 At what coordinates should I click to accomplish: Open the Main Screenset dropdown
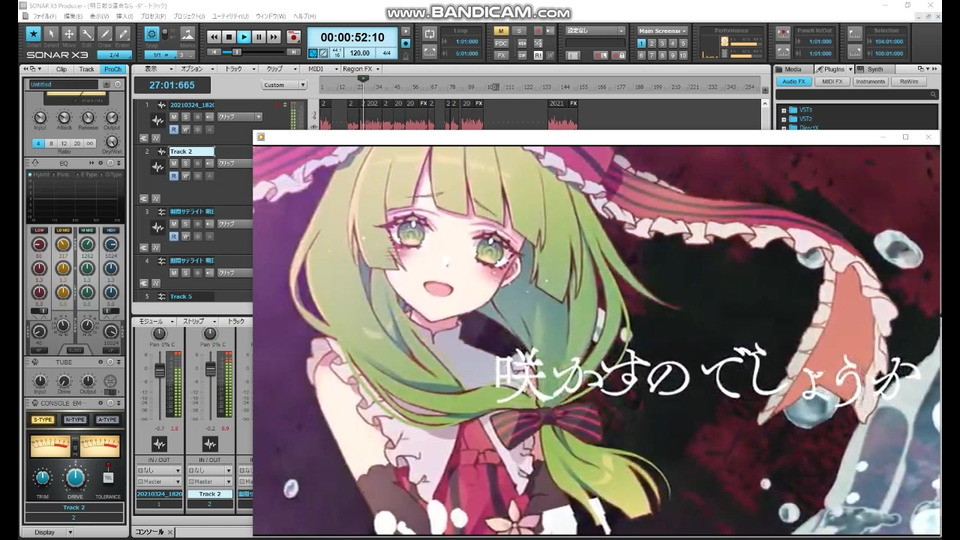pos(662,31)
